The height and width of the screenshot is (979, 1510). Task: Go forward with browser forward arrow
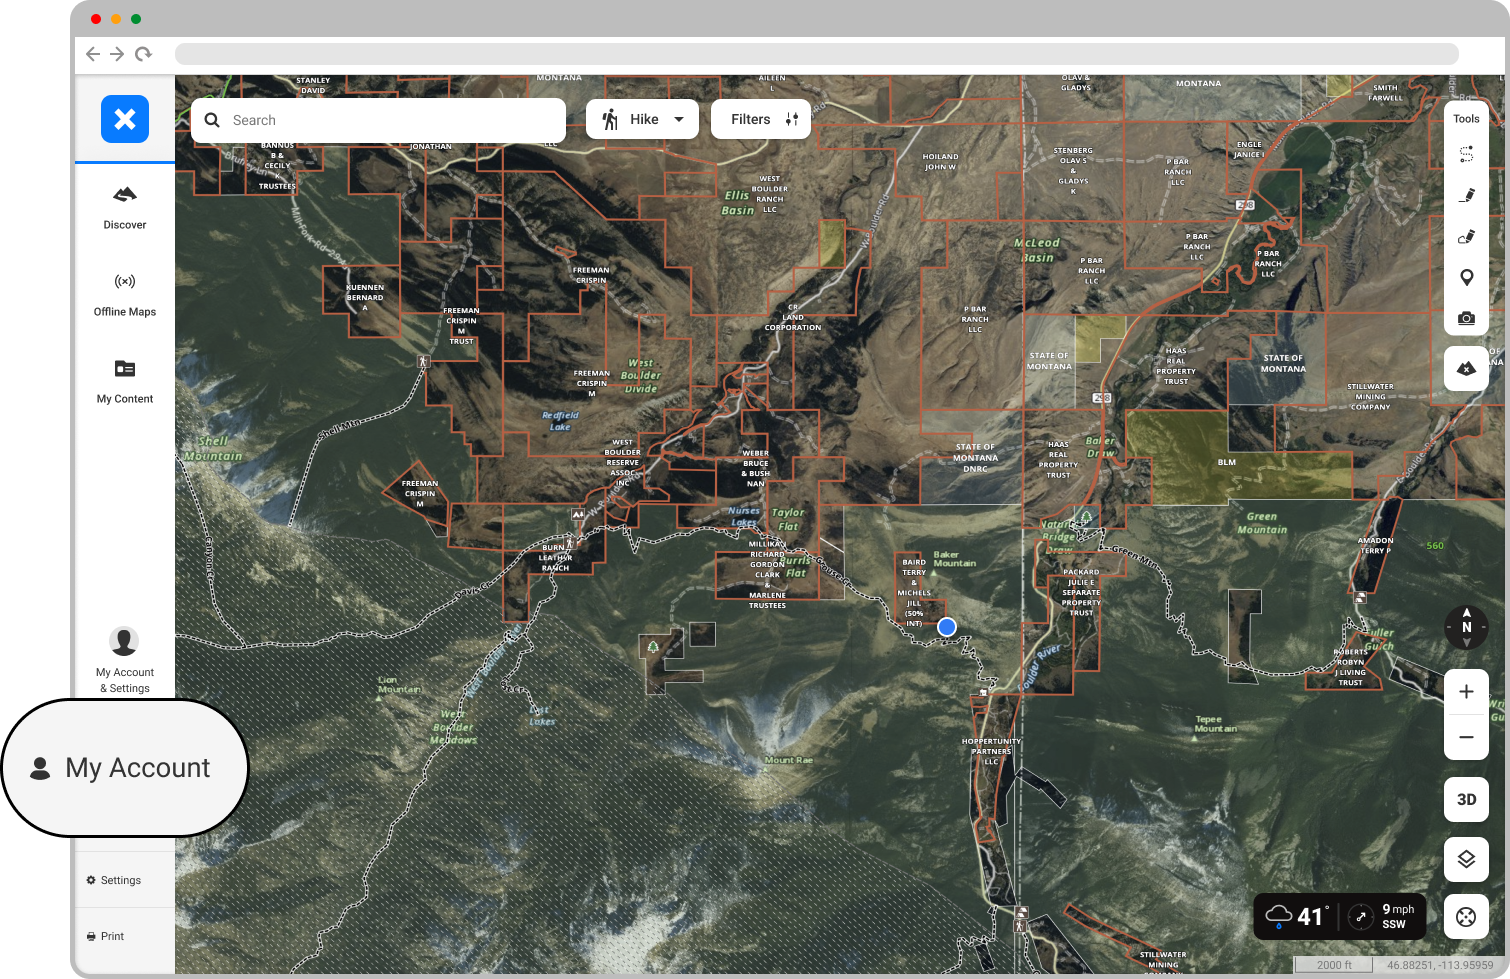click(117, 54)
